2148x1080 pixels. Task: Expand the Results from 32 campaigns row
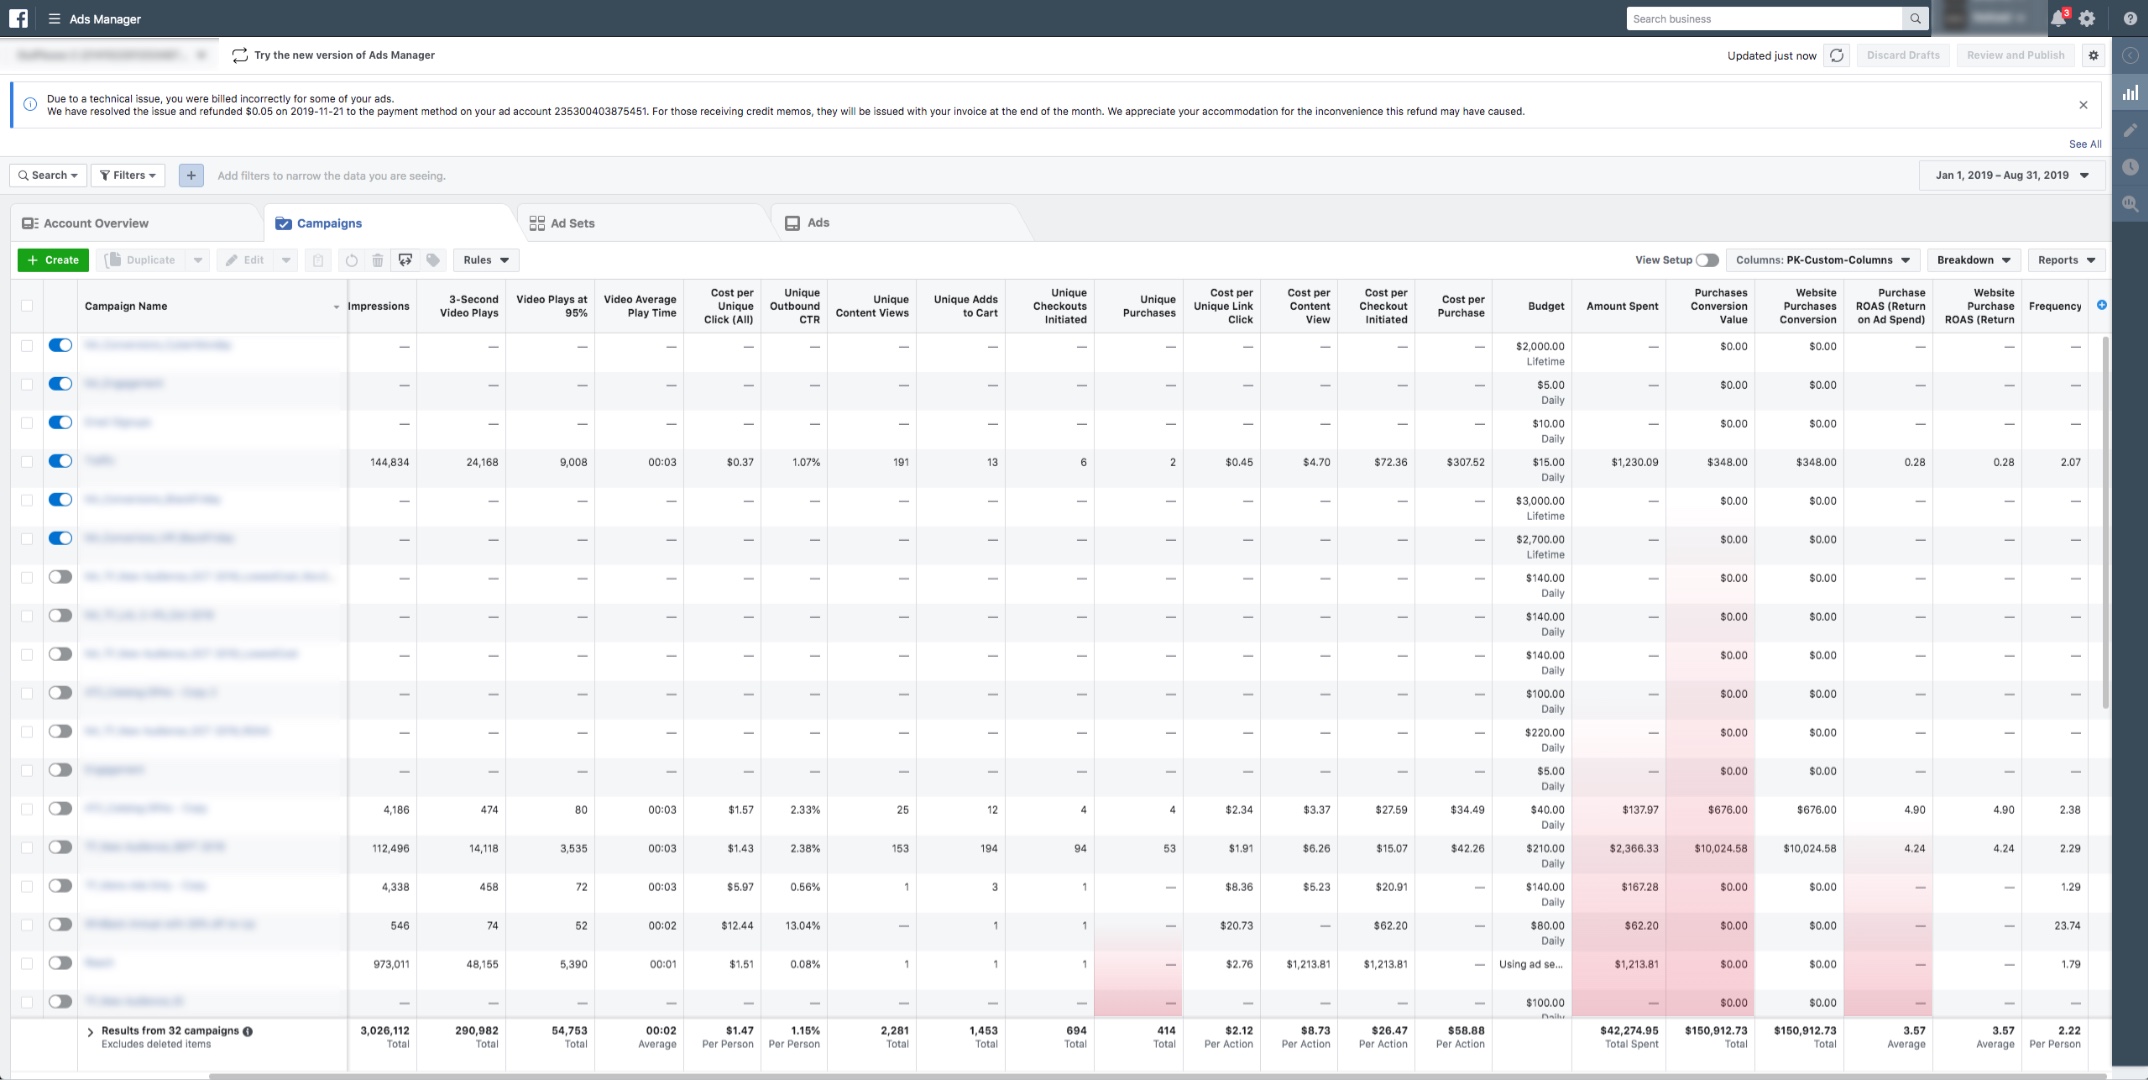90,1031
